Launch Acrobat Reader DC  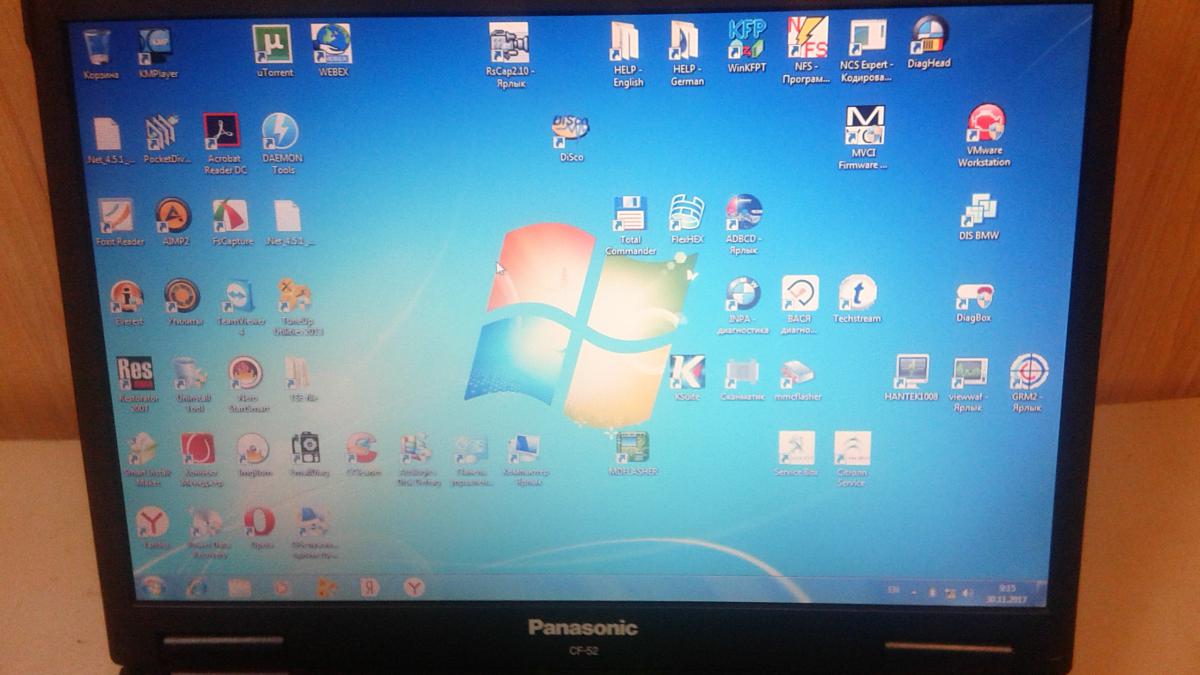pos(222,134)
